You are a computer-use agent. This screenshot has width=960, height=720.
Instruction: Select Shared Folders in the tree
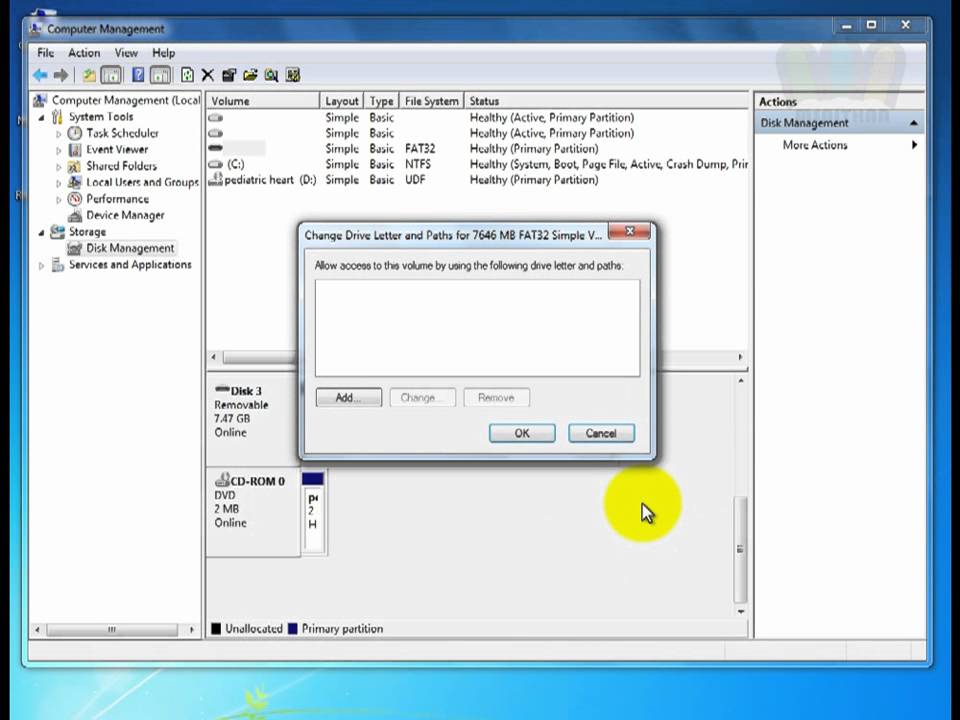click(121, 166)
